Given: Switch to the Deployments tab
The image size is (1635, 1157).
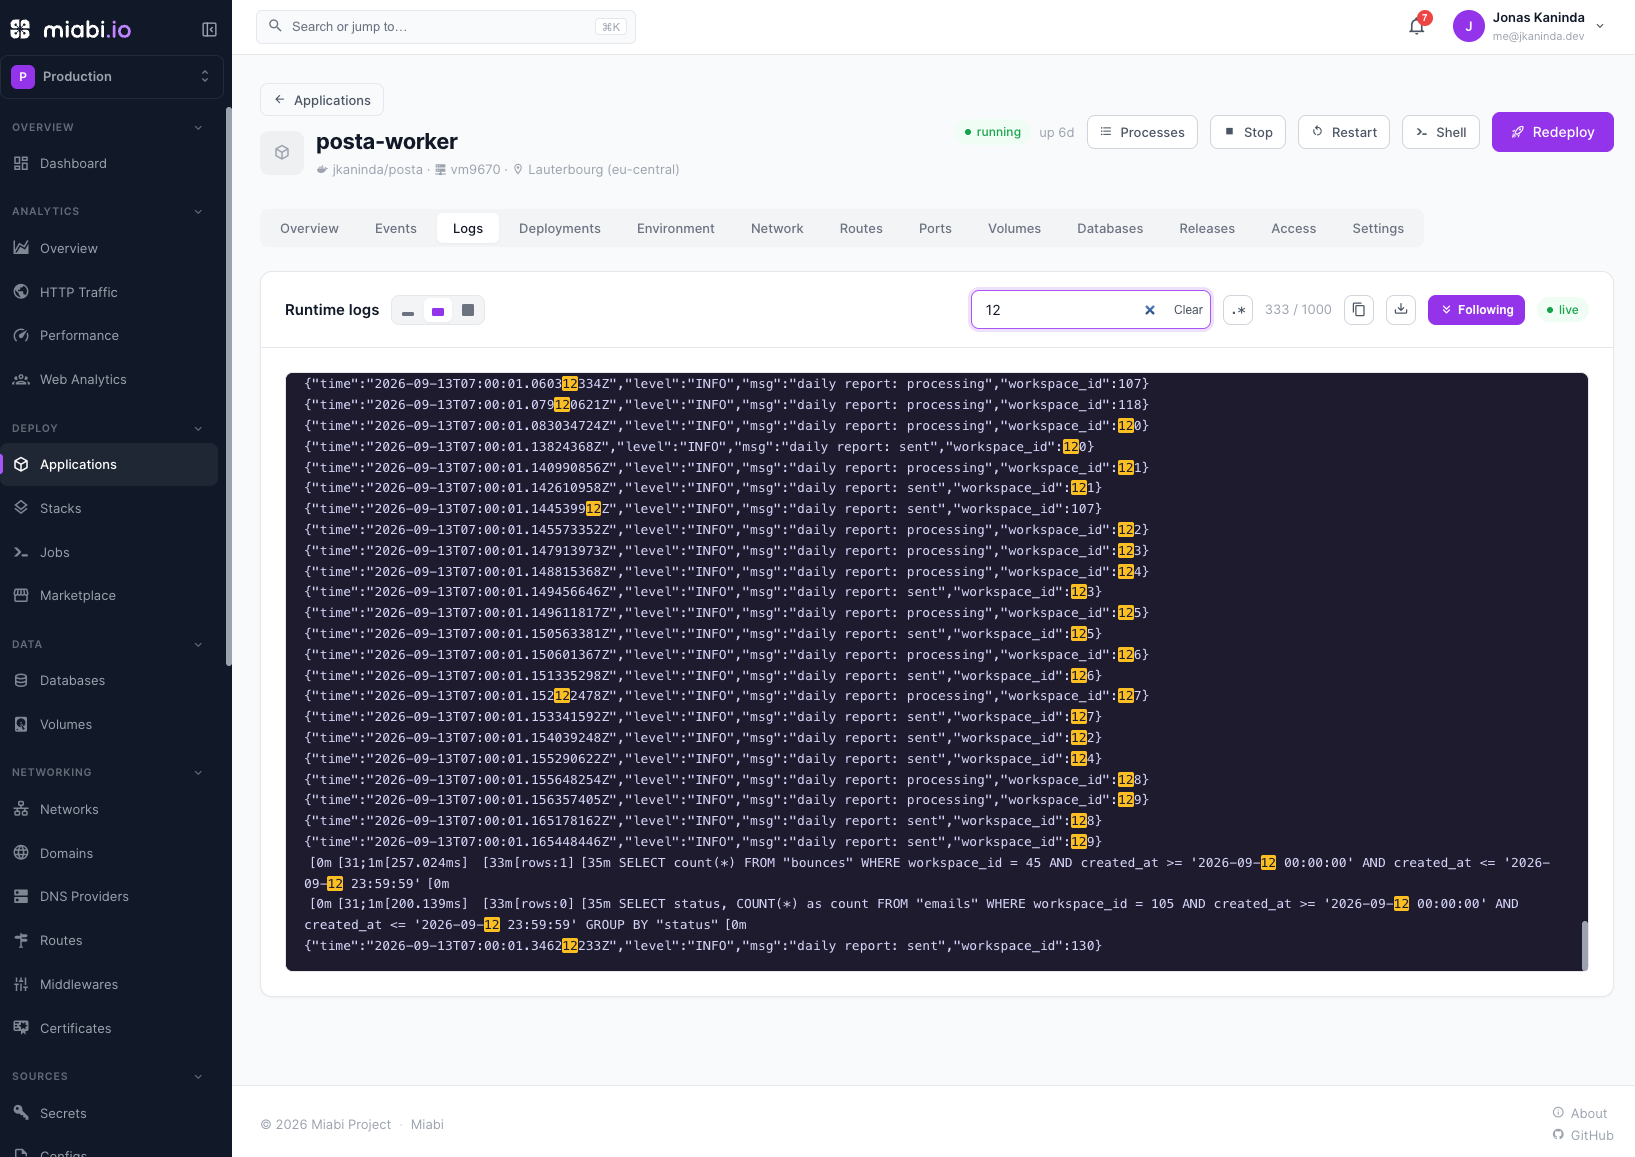Looking at the screenshot, I should tap(560, 229).
